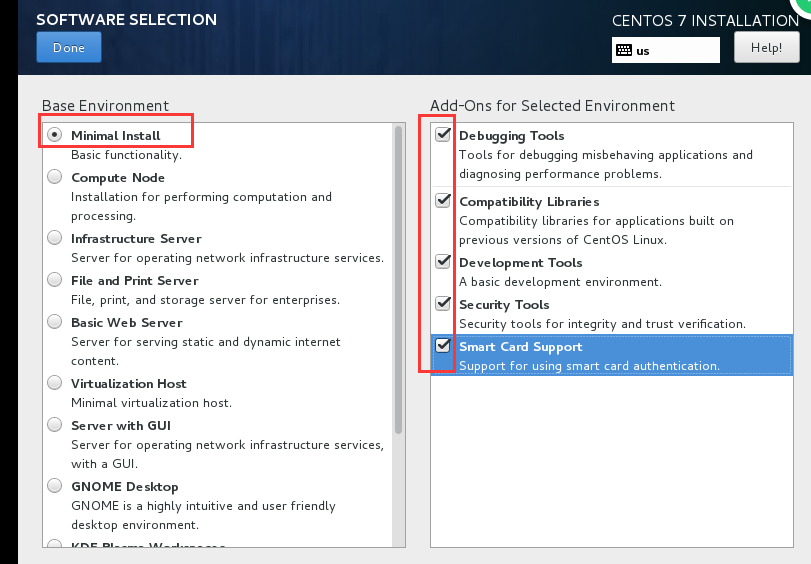Viewport: 811px width, 564px height.
Task: Click the 'File and Print Server' label
Action: coord(135,280)
